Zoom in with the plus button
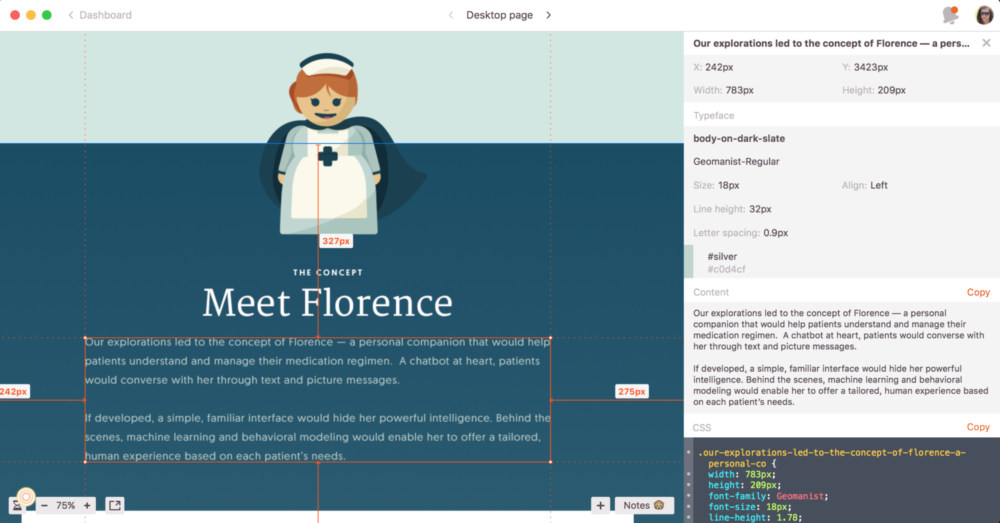1000x523 pixels. [87, 505]
